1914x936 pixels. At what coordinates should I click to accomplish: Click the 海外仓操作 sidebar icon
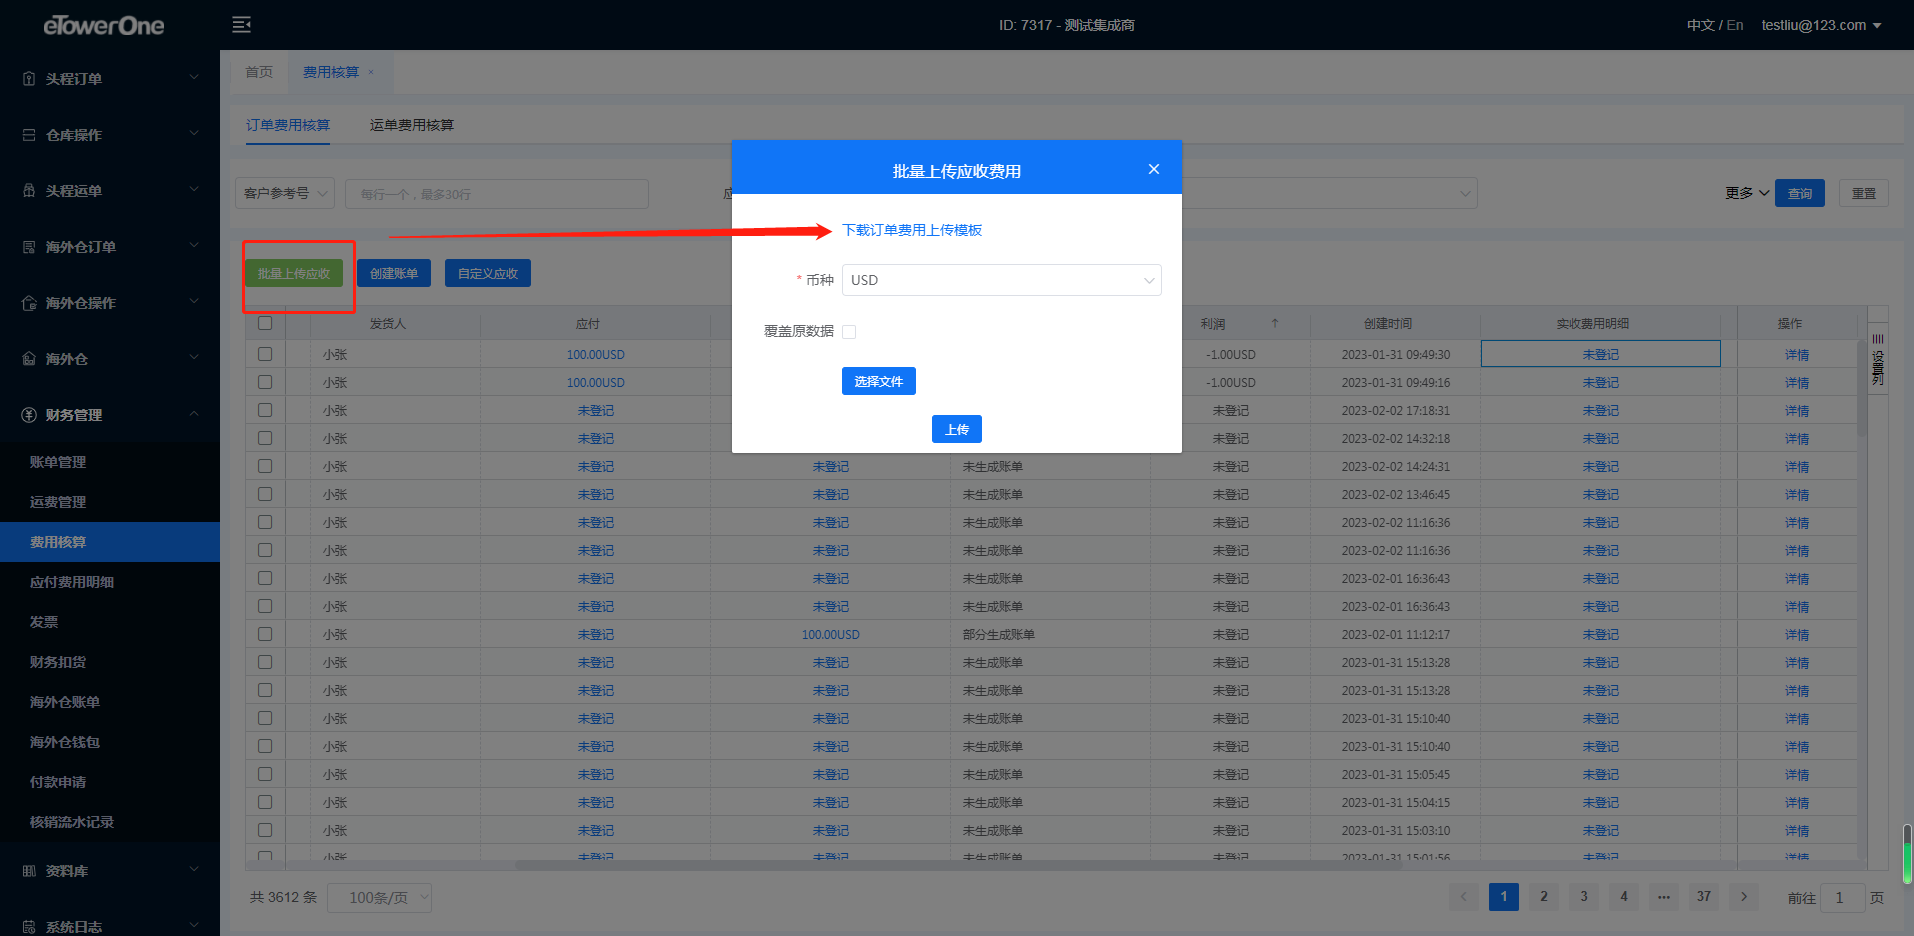click(x=29, y=303)
